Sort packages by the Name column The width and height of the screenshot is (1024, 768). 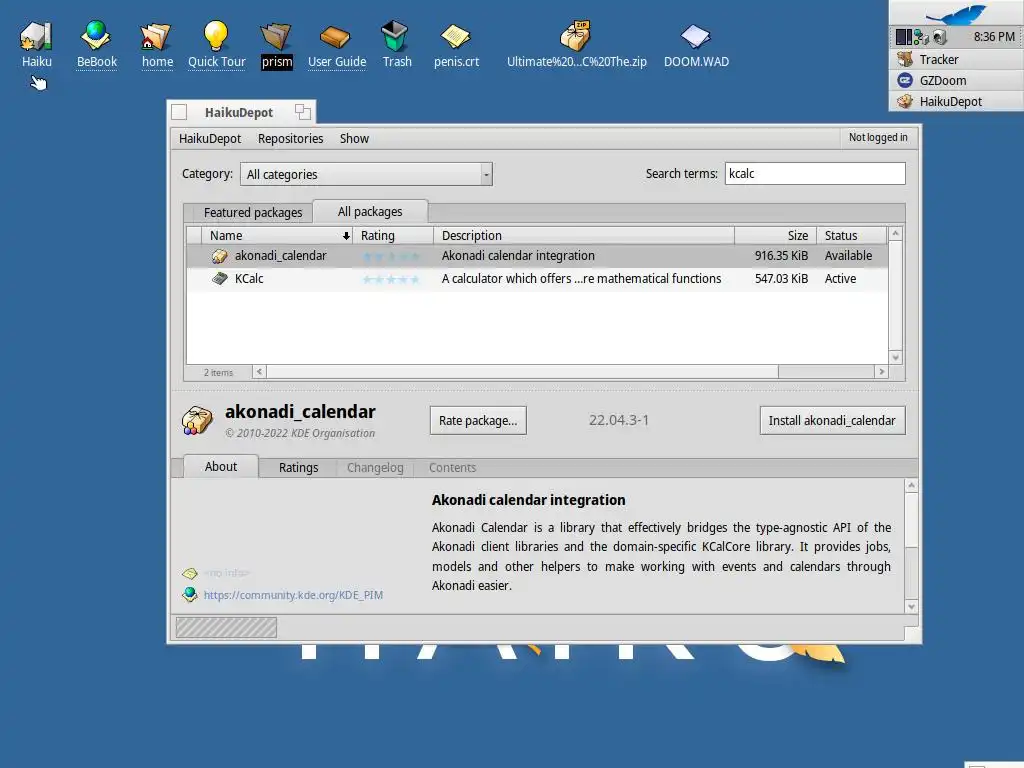pos(277,235)
